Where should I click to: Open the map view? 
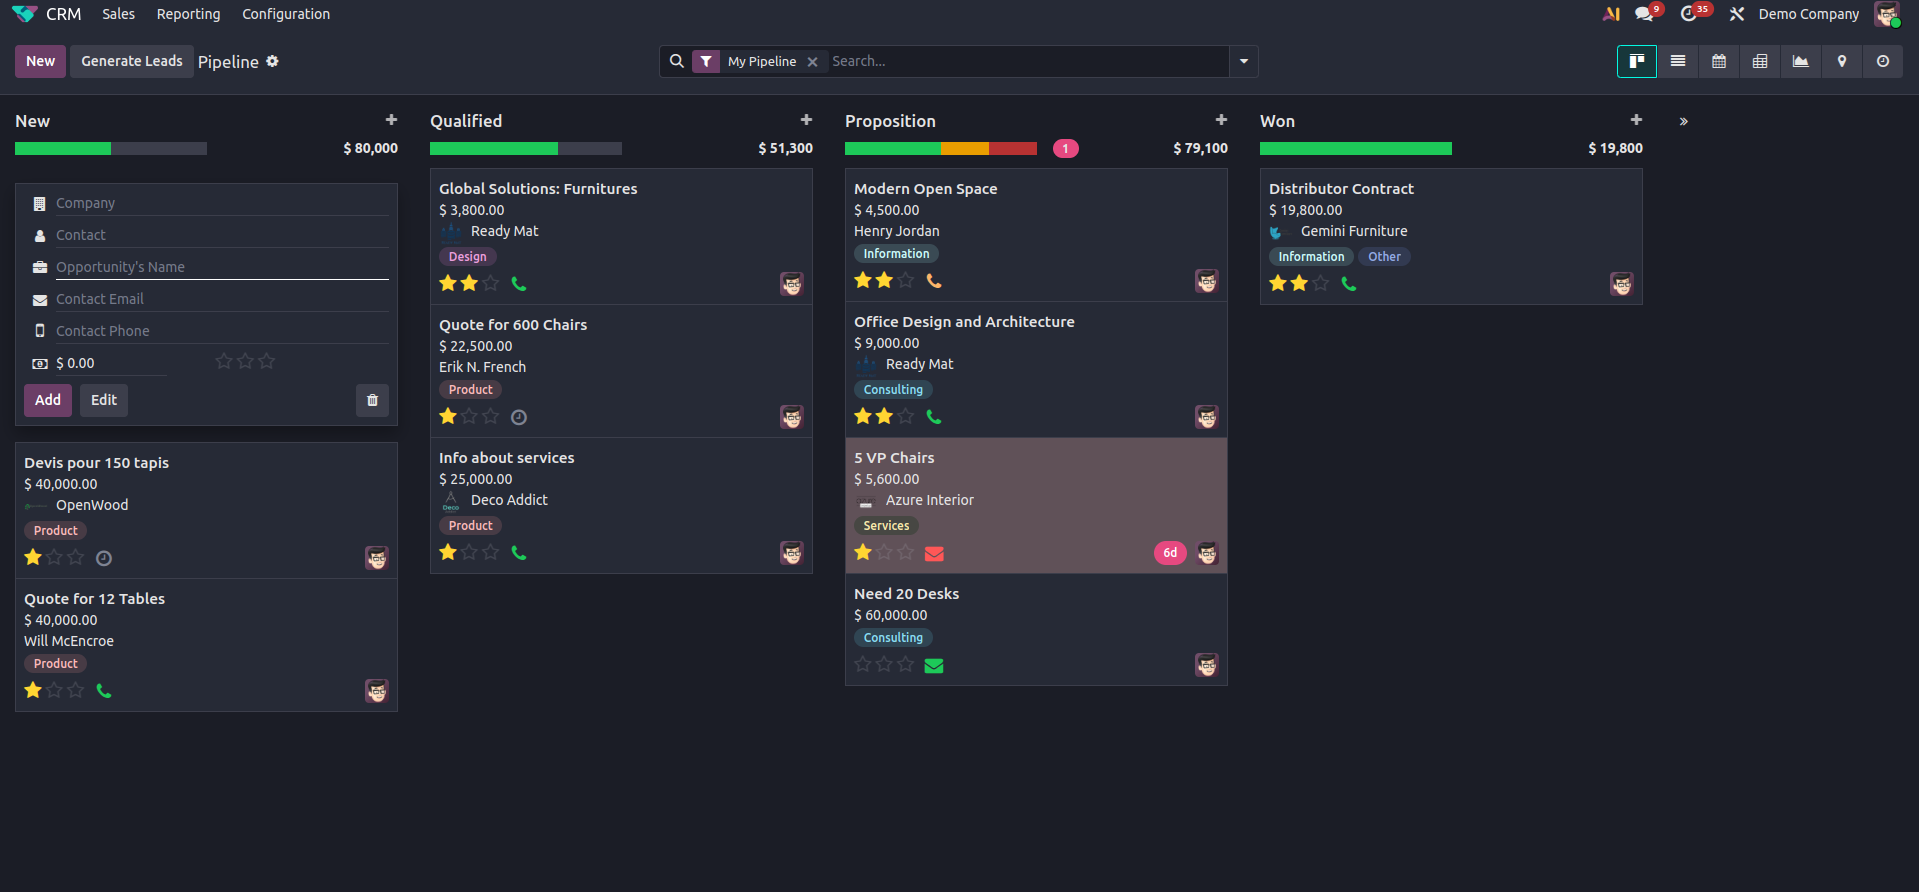1842,62
